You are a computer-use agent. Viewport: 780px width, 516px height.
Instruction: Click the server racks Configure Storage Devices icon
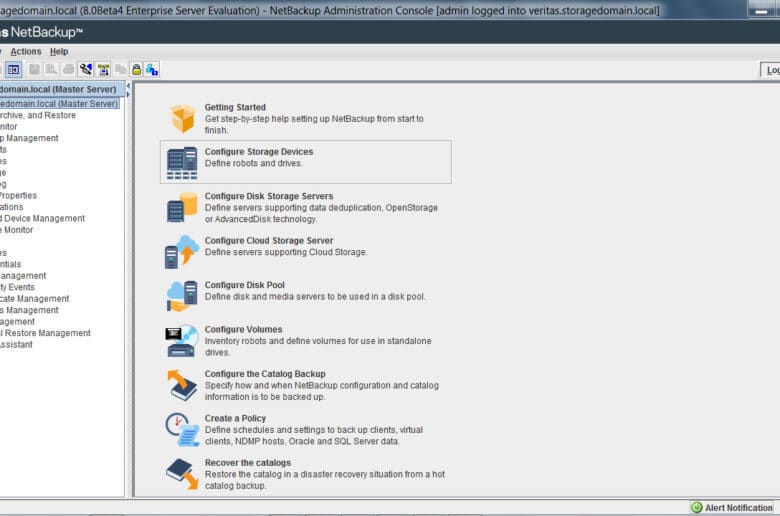[x=182, y=163]
